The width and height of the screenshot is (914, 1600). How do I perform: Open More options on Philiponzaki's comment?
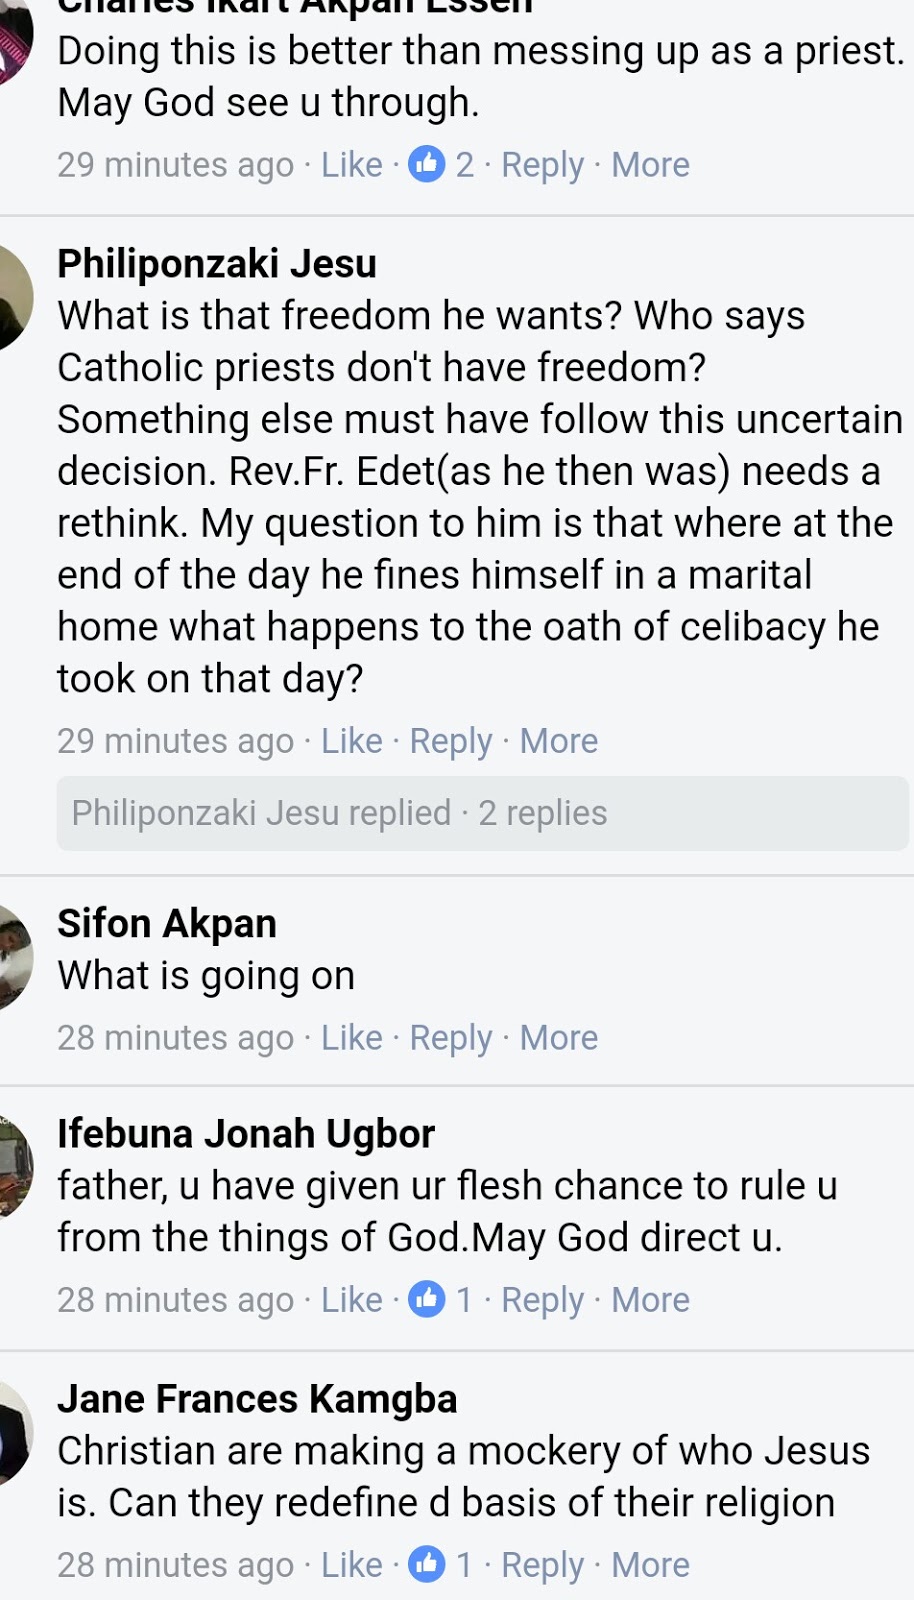(x=558, y=741)
